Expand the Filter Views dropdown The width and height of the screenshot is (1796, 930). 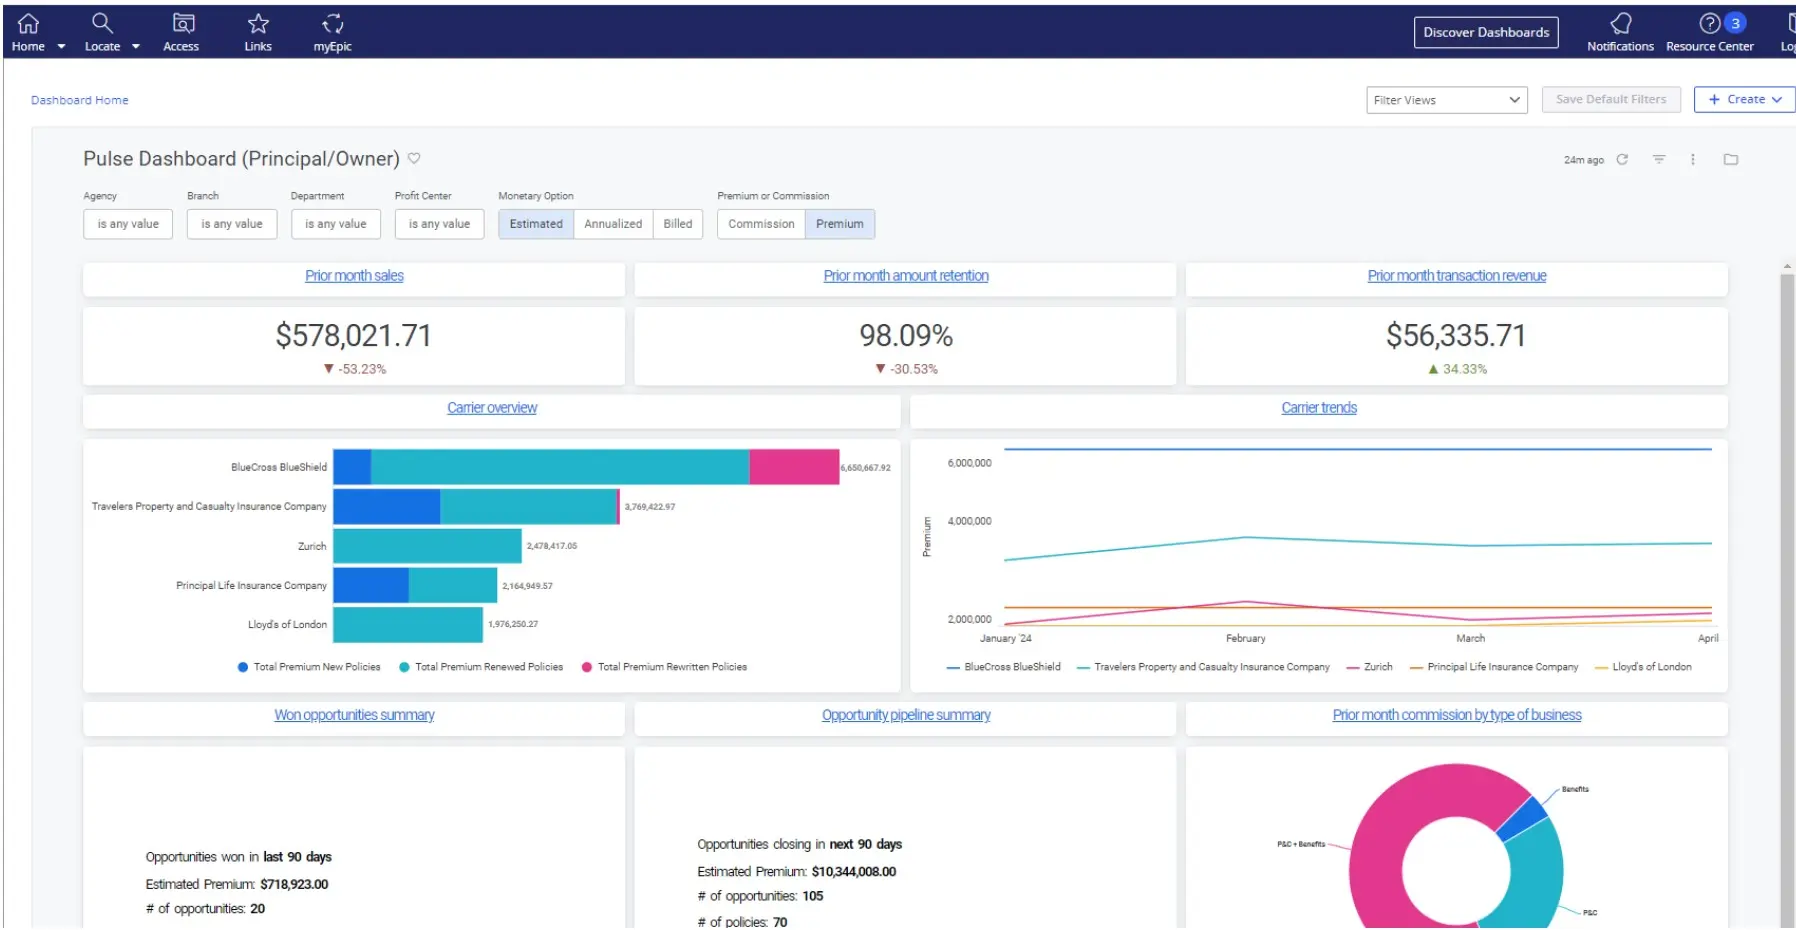coord(1446,100)
